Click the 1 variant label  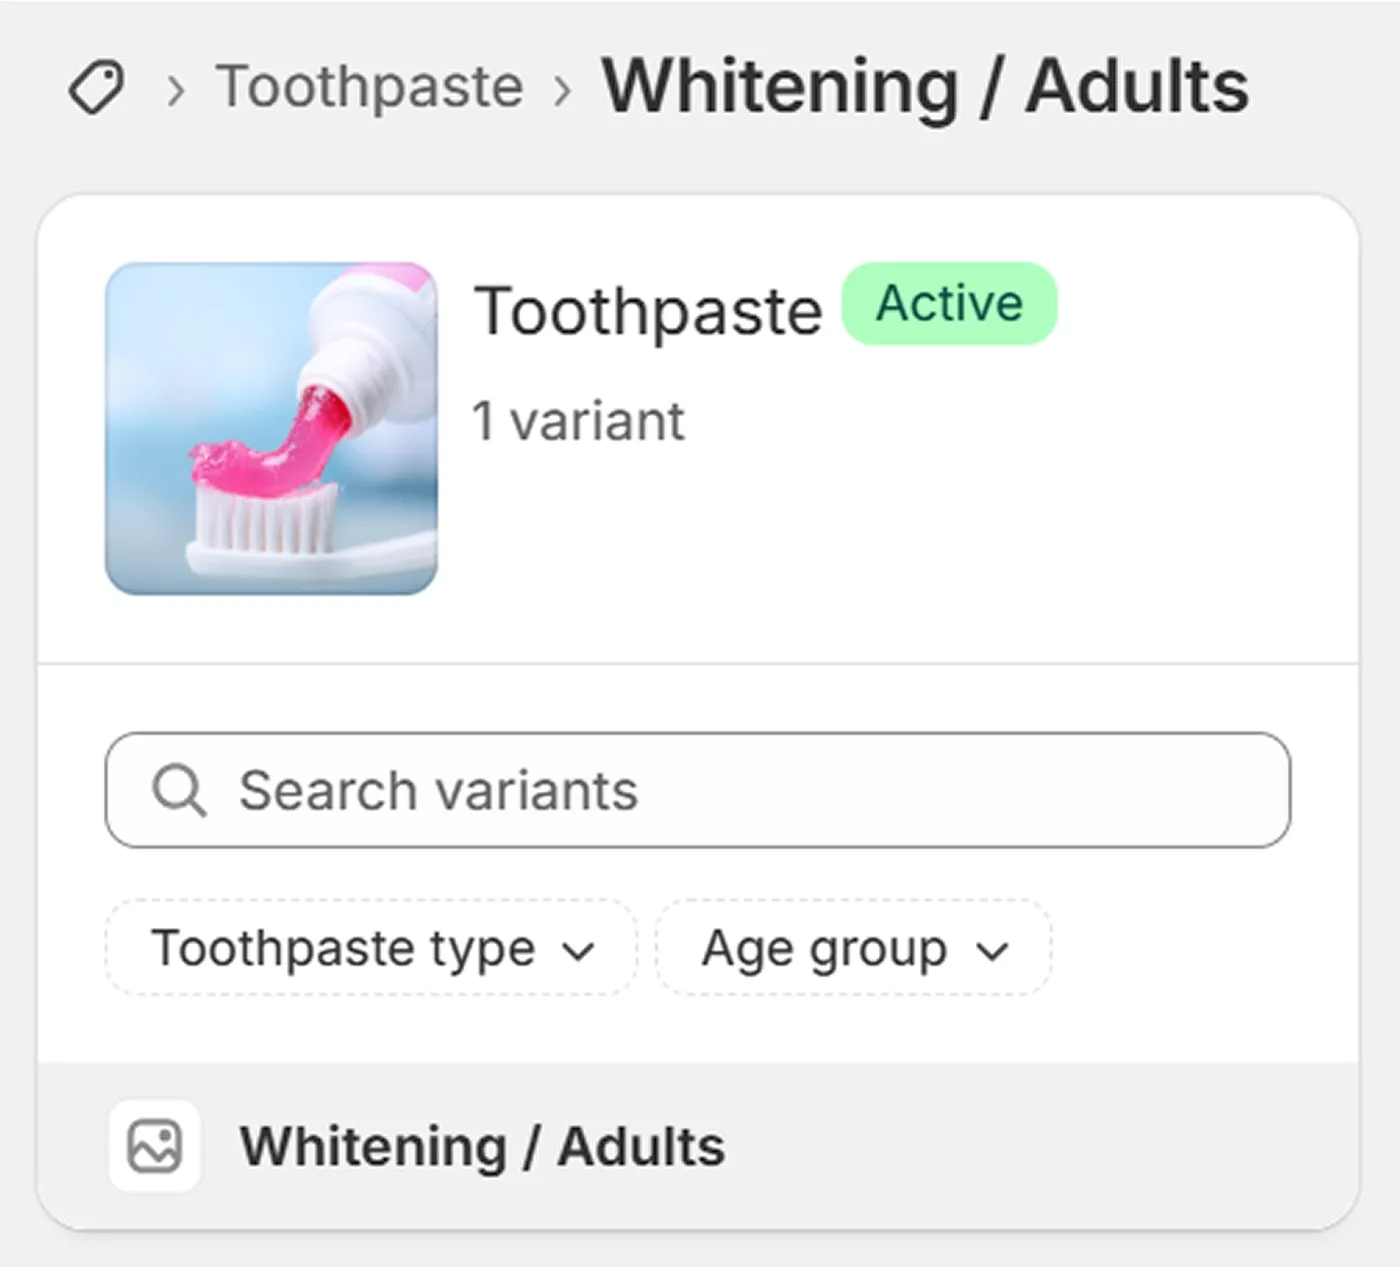point(578,421)
